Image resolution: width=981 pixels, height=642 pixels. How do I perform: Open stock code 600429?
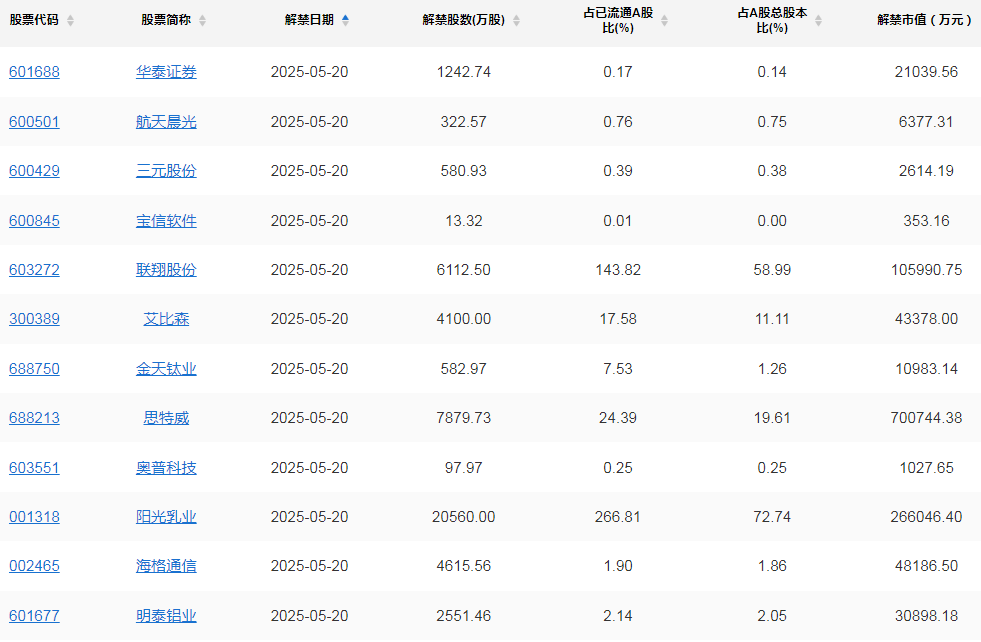34,171
